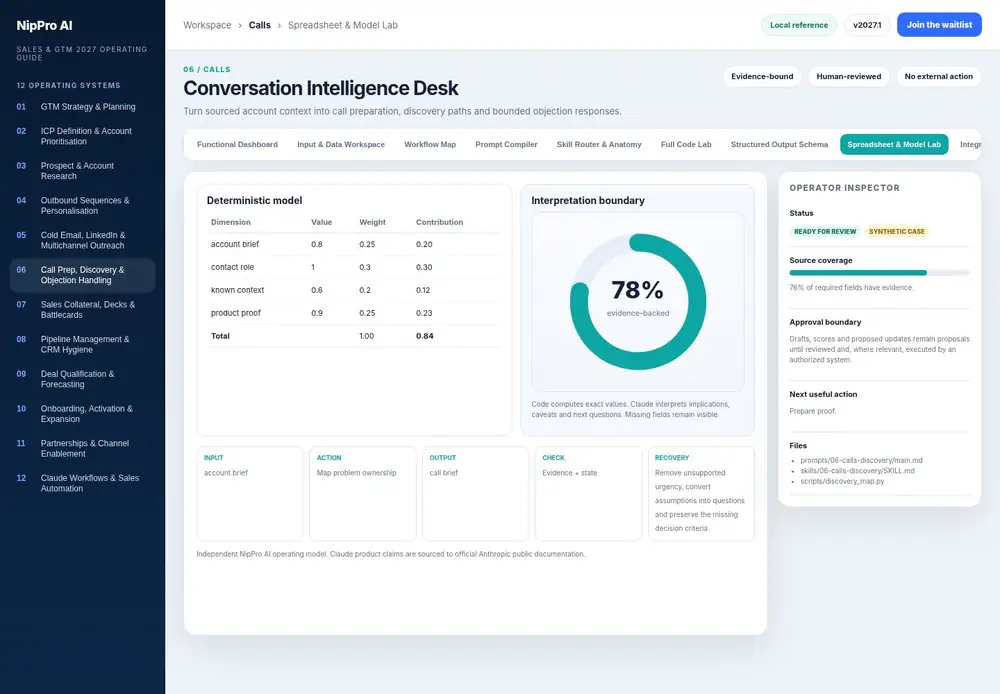1000x694 pixels.
Task: Switch to Structured Output Schema tab
Action: coord(779,144)
